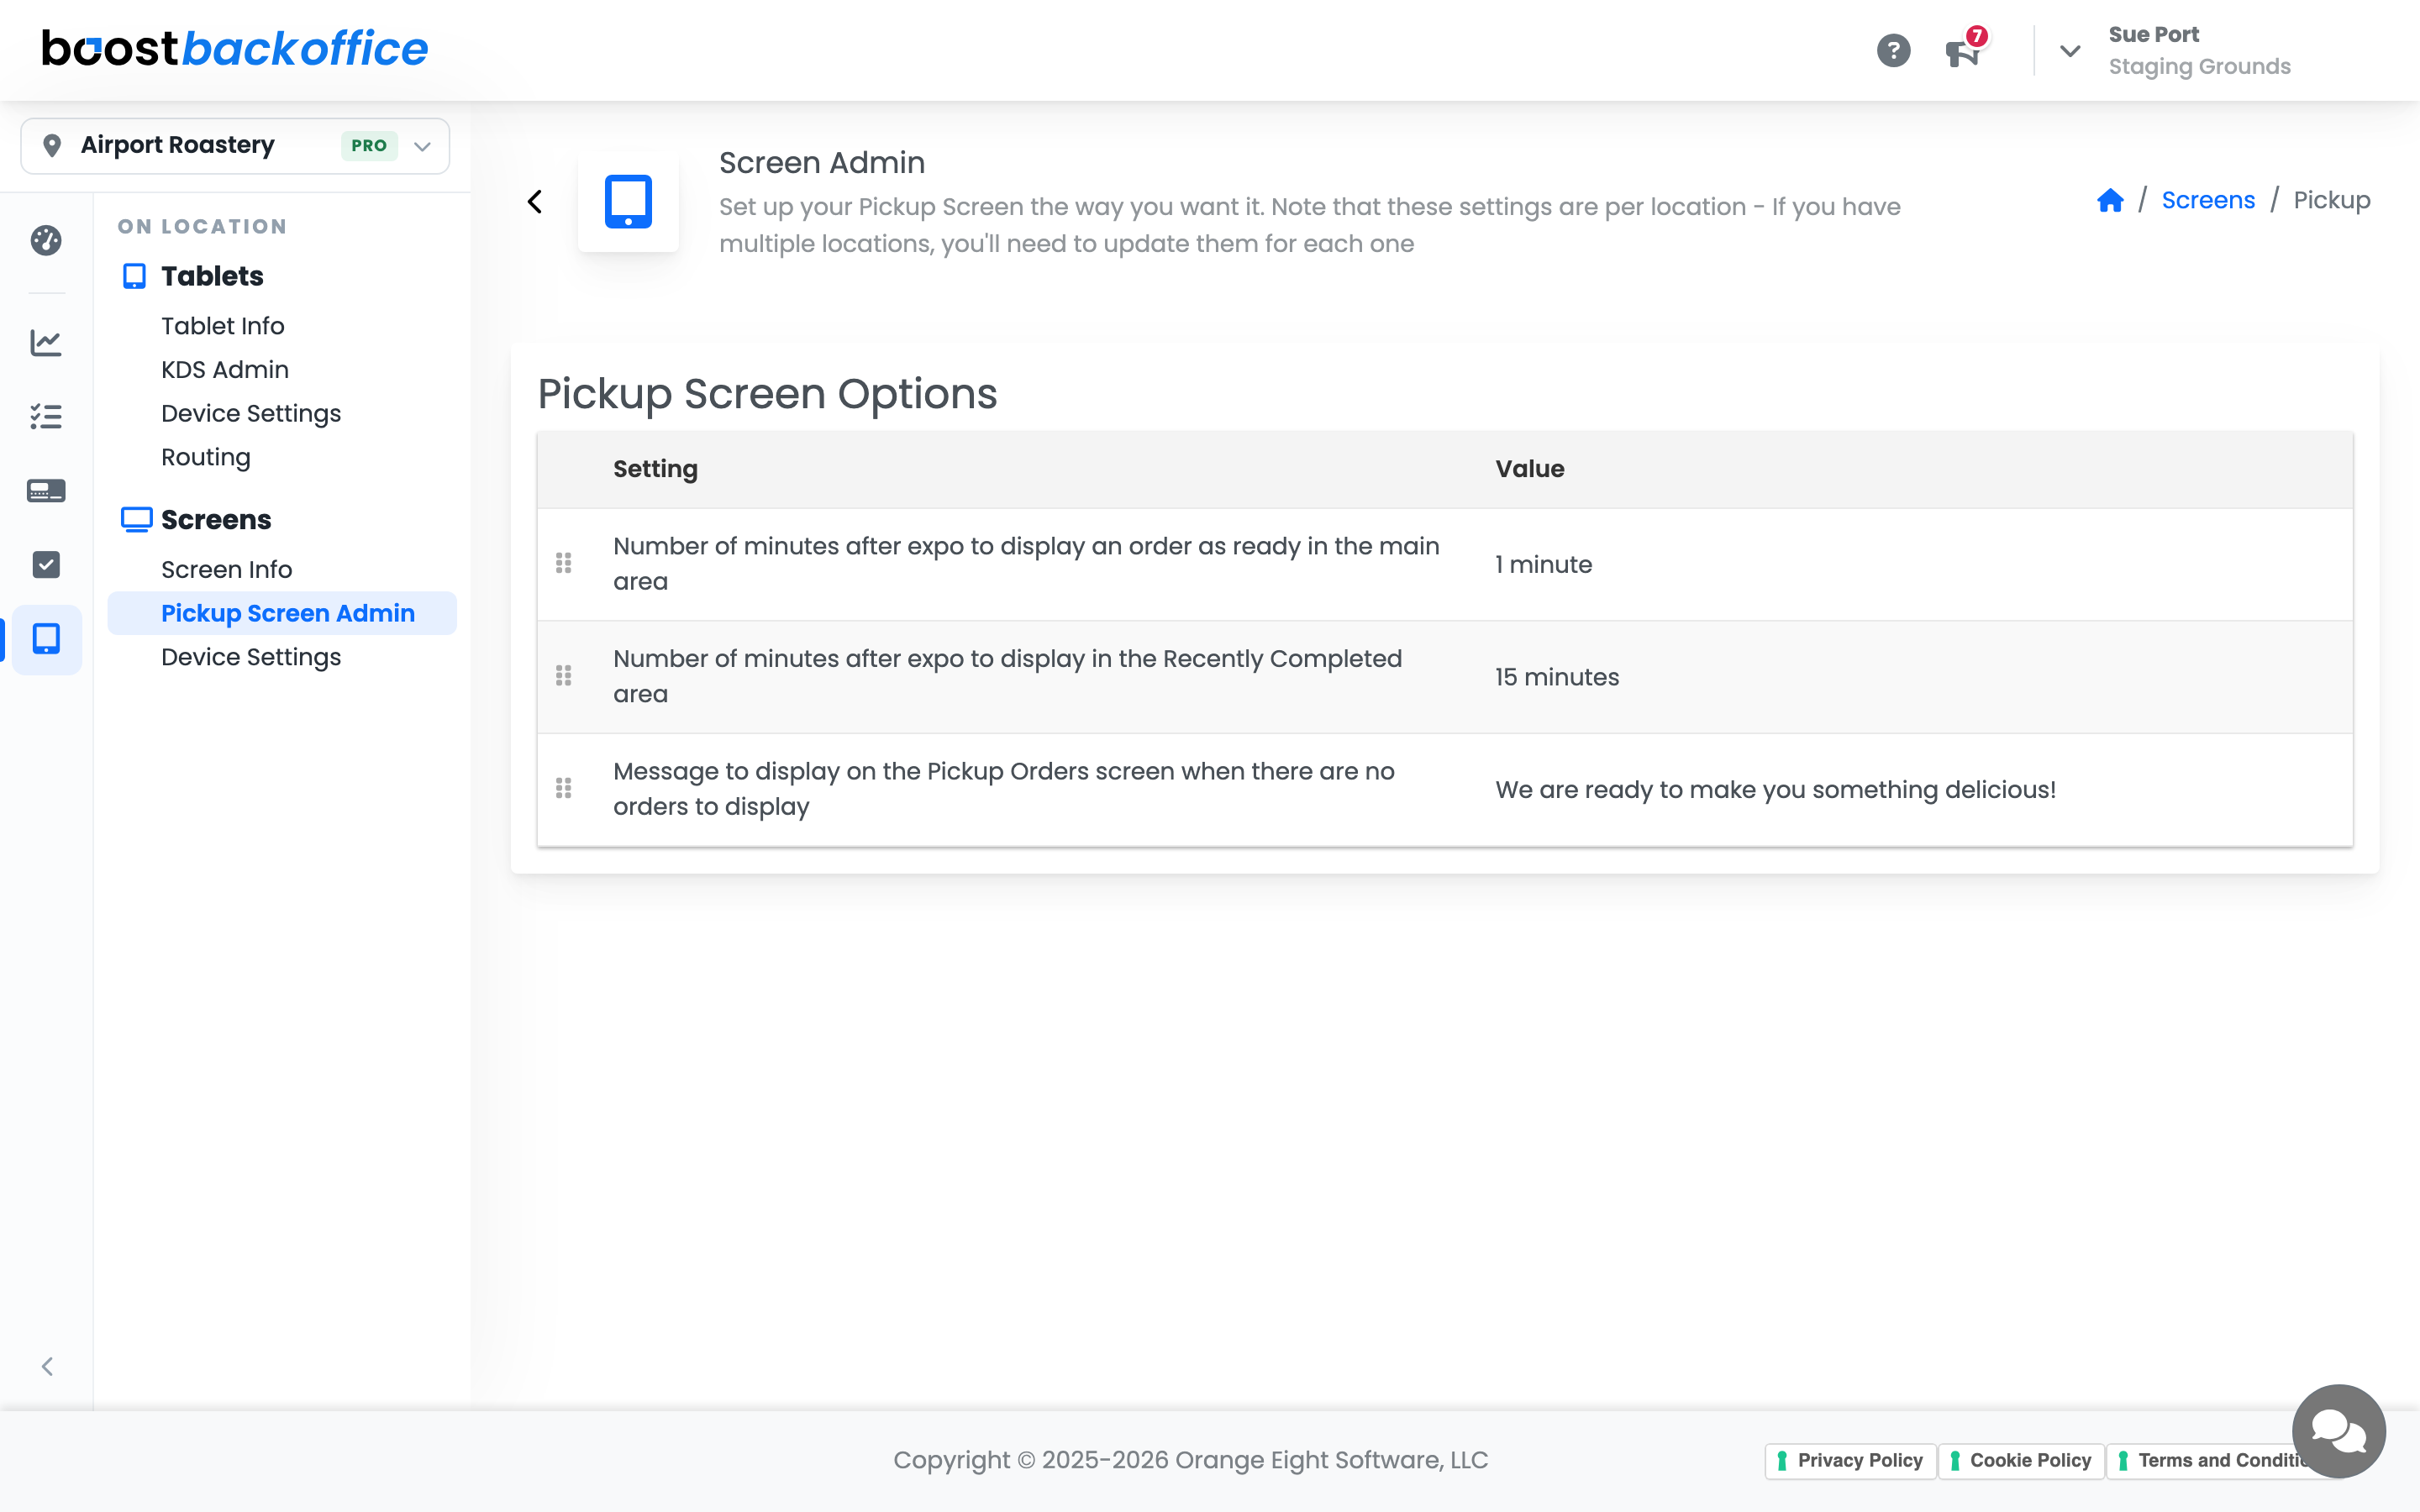Open Cookie Policy link
Screen dimensions: 2420x1512
click(x=2021, y=1460)
